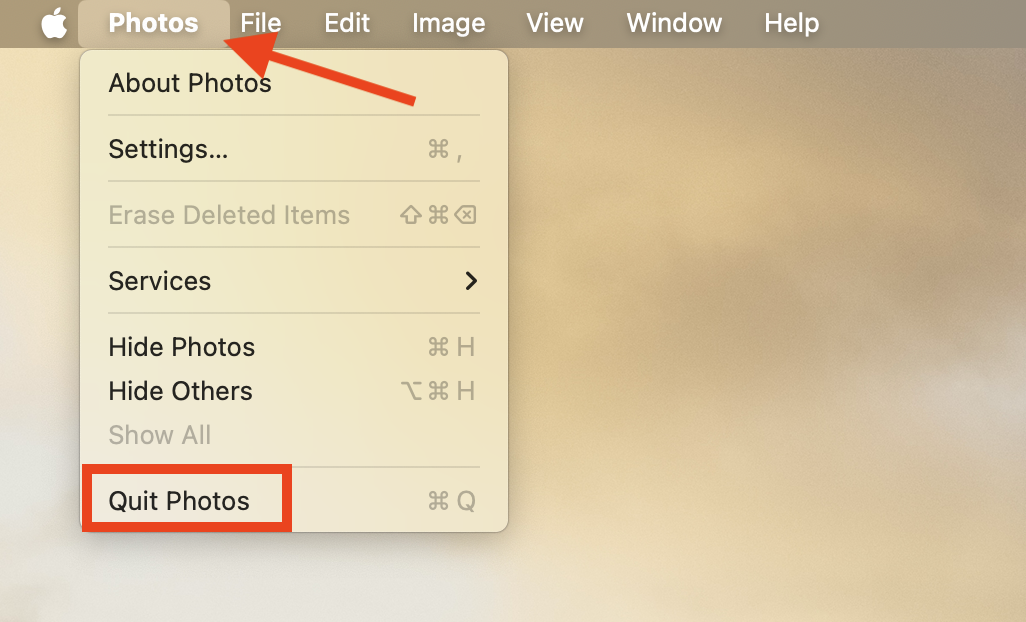The image size is (1026, 622).
Task: Open the Photos application menu
Action: pos(153,22)
